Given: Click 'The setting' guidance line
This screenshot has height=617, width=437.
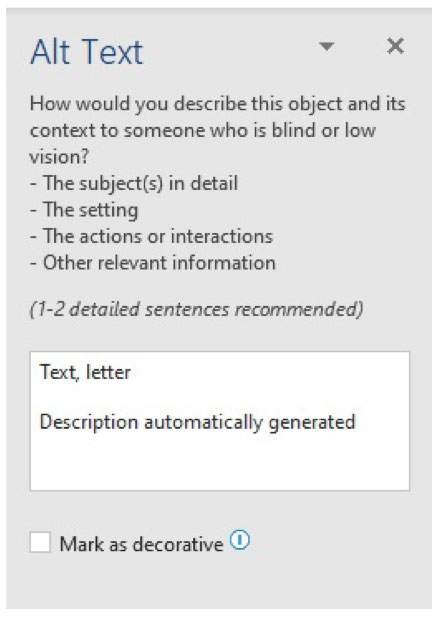Looking at the screenshot, I should pyautogui.click(x=84, y=210).
